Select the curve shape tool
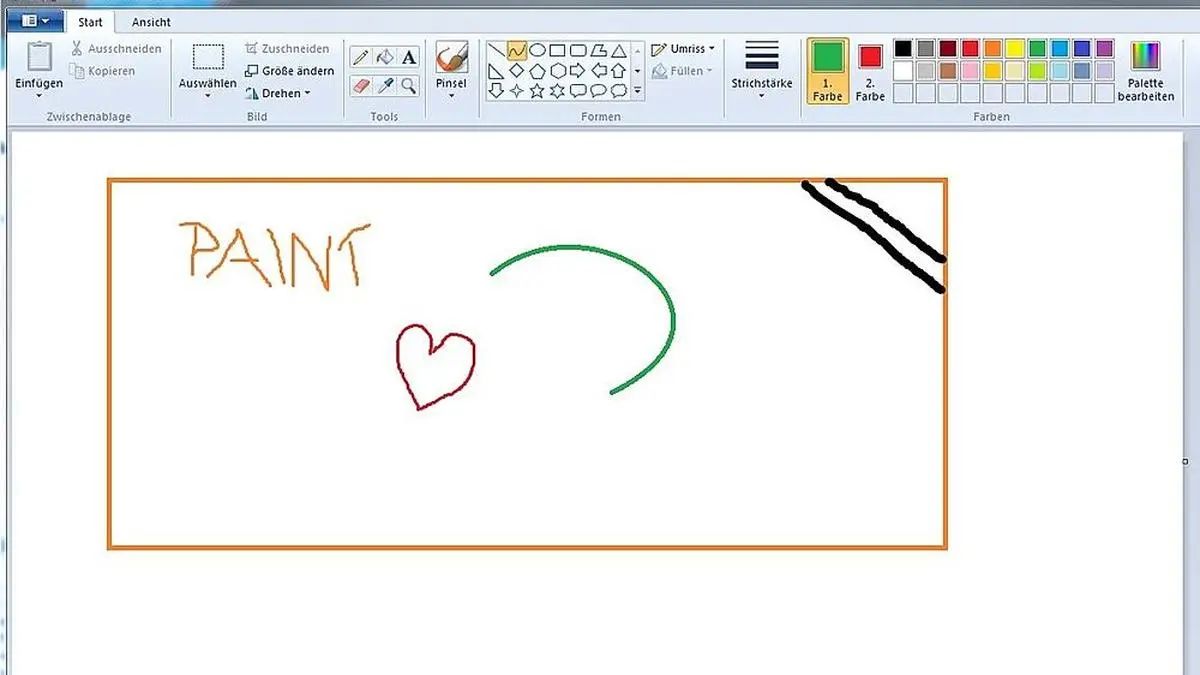 pos(517,50)
